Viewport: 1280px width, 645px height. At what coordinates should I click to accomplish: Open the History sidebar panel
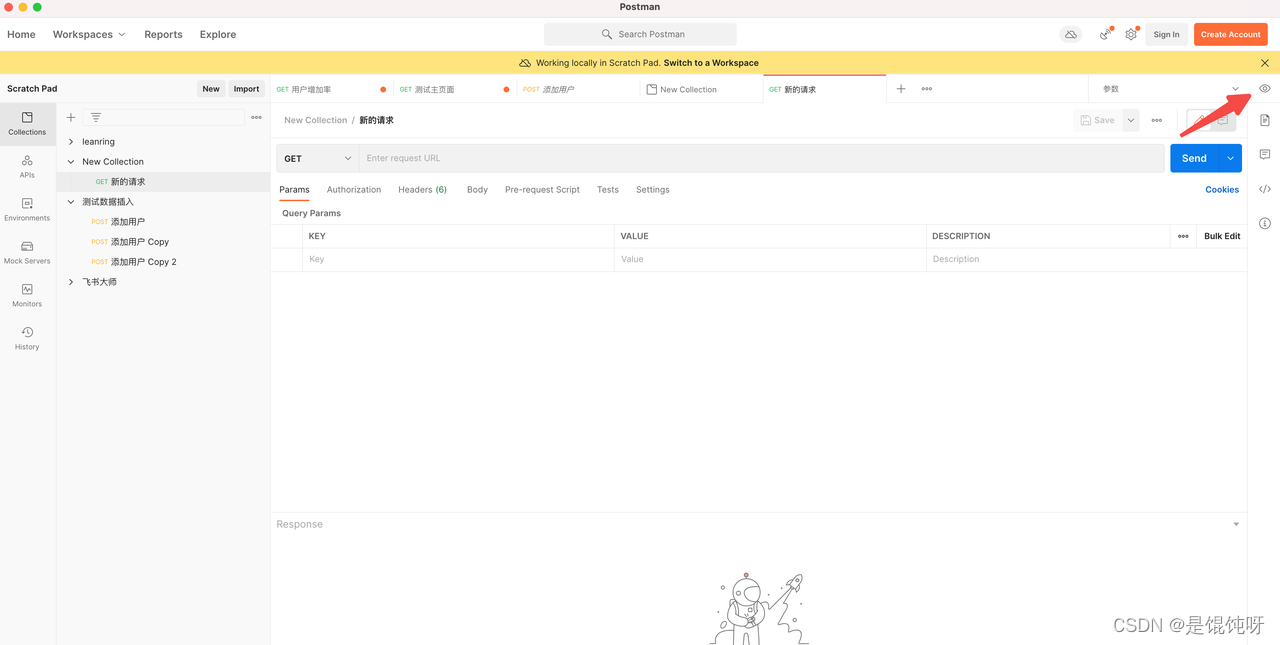click(27, 338)
